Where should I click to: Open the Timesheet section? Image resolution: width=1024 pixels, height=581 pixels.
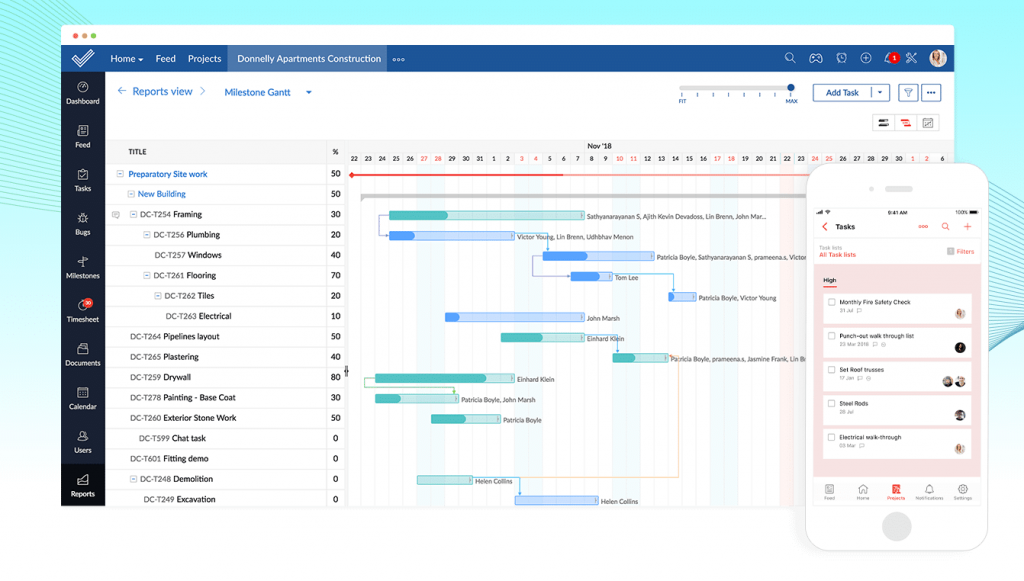pos(82,311)
